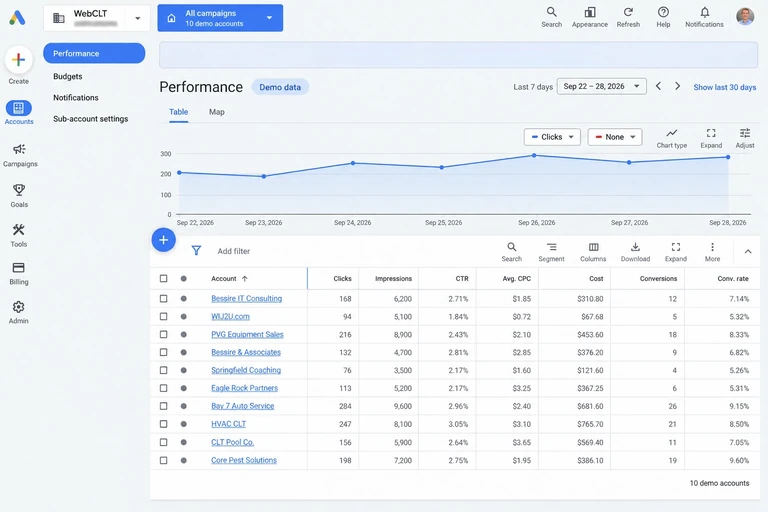The width and height of the screenshot is (768, 512).
Task: Toggle the select-all header checkbox
Action: (164, 278)
